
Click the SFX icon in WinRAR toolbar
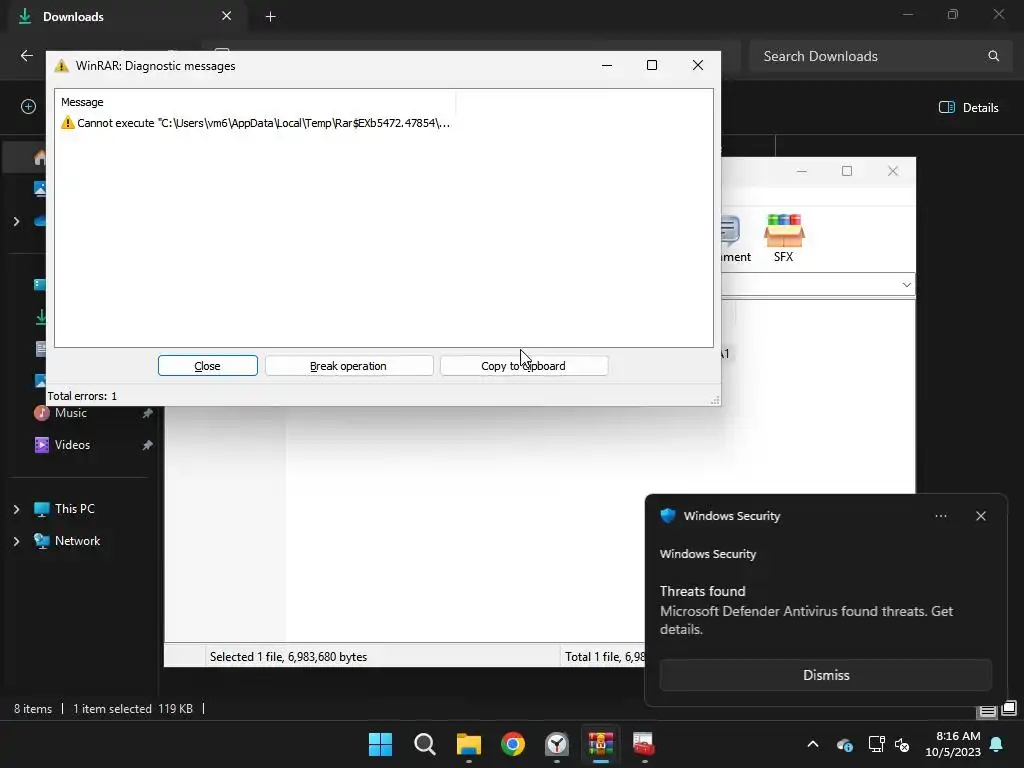(x=784, y=238)
